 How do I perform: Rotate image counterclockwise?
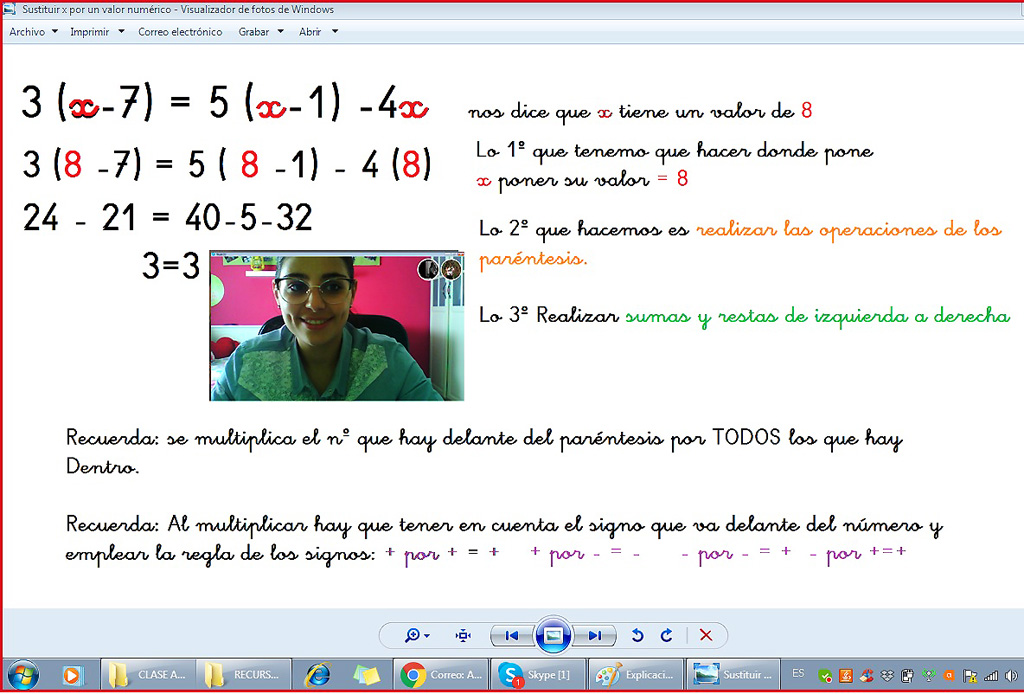(x=638, y=635)
